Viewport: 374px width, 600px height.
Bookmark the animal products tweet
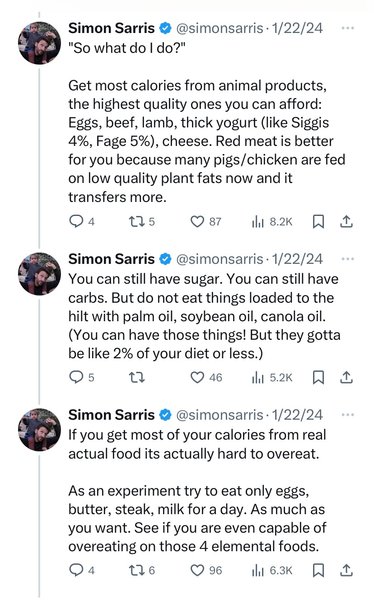[318, 221]
